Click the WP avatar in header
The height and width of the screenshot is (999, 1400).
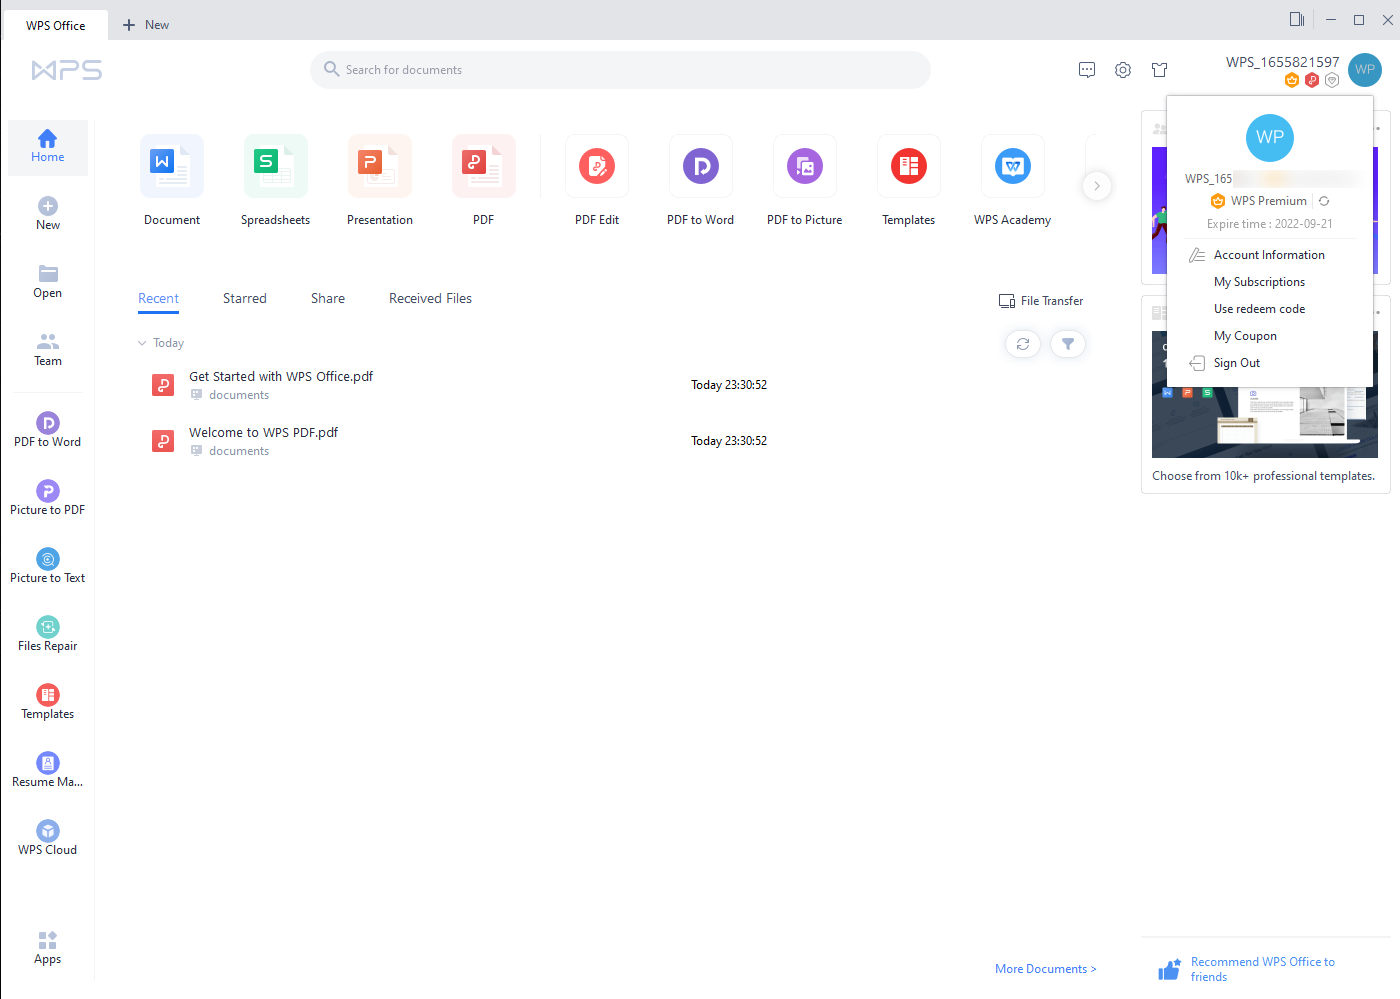point(1365,70)
